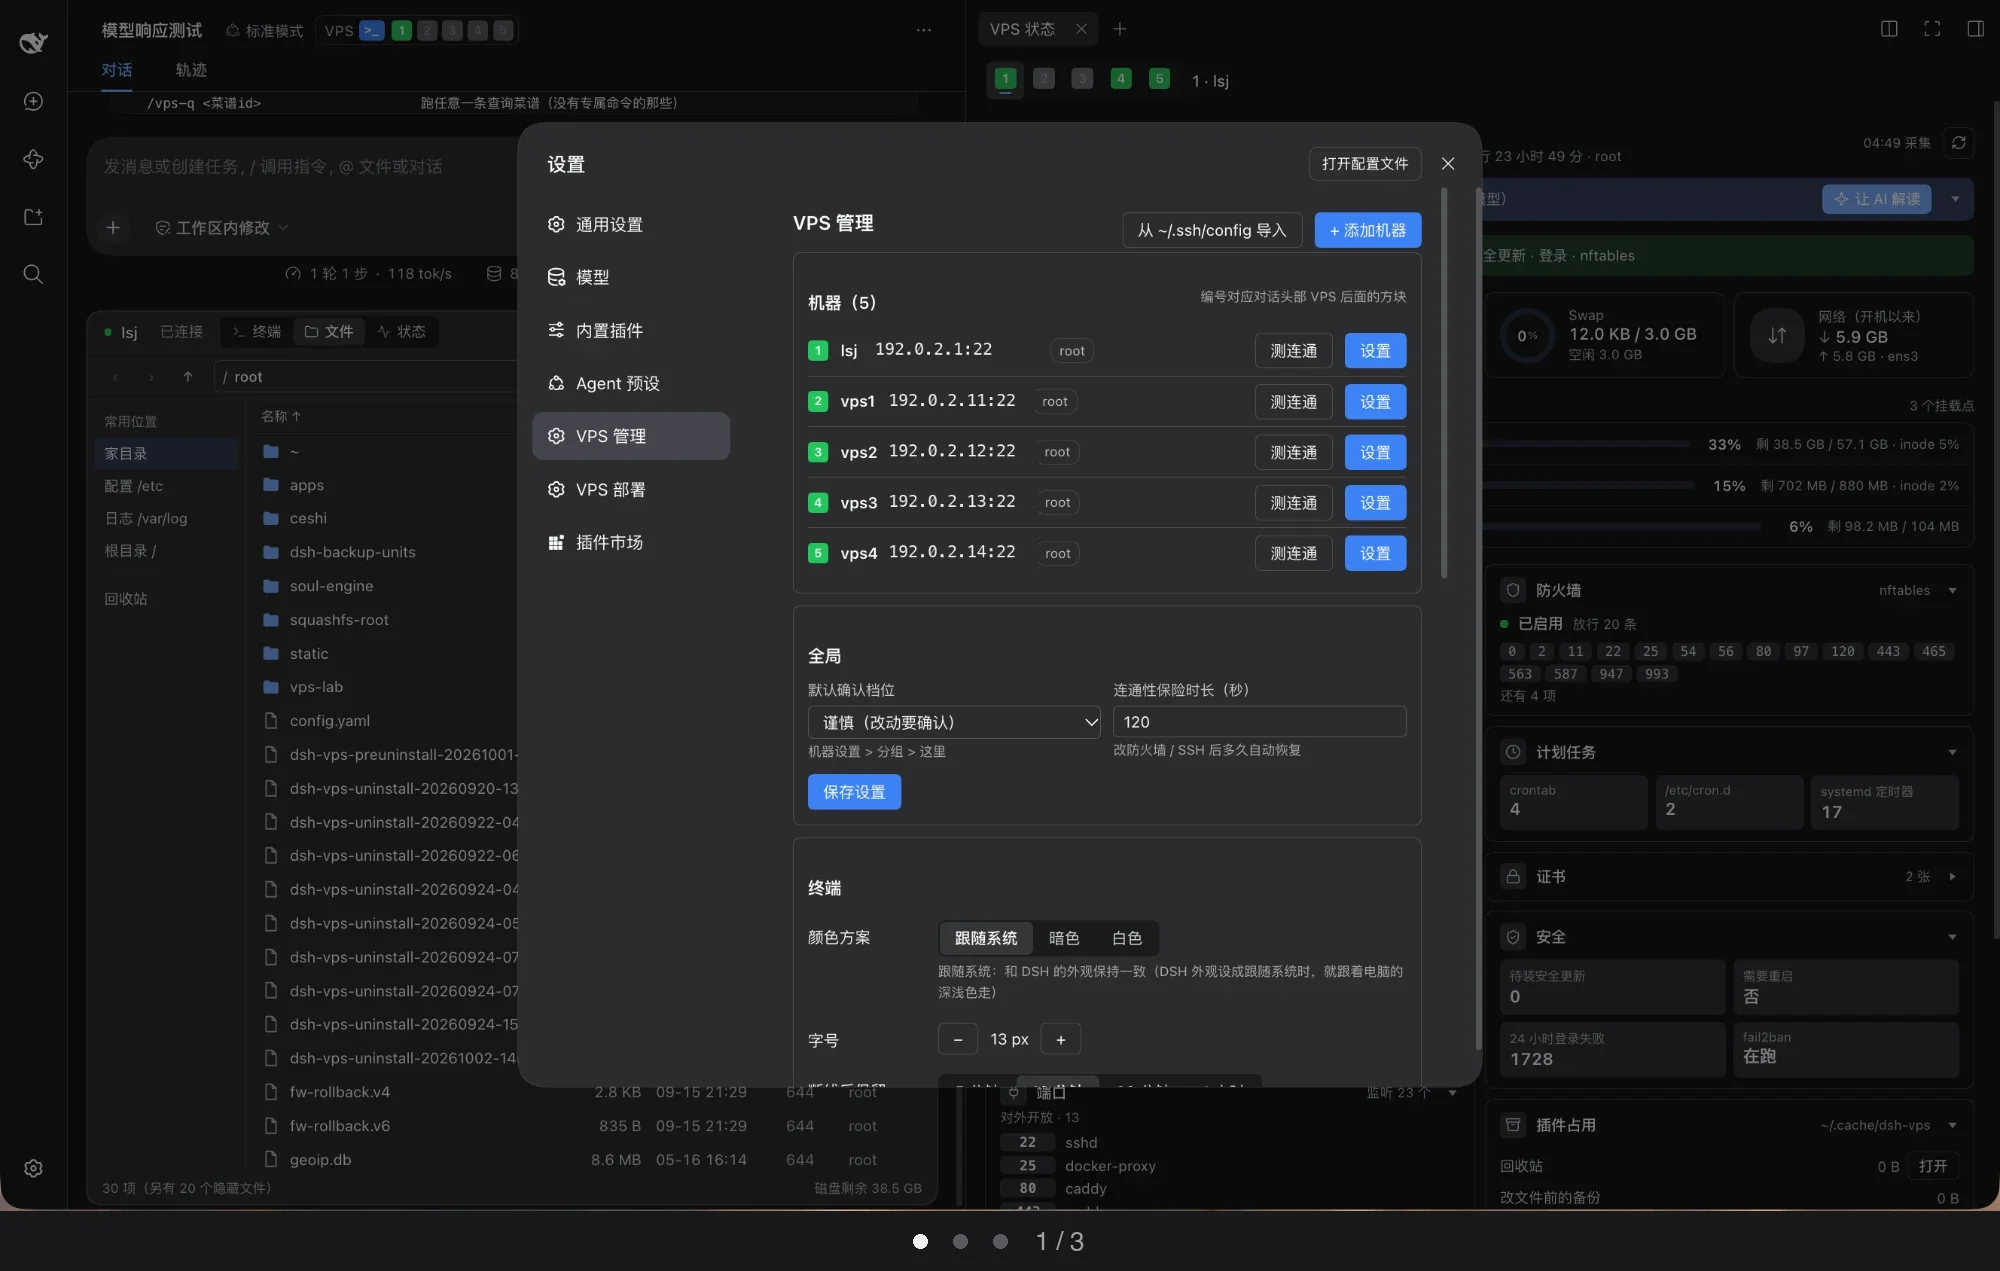Add new tab with plus icon
This screenshot has width=2000, height=1271.
click(x=1120, y=29)
